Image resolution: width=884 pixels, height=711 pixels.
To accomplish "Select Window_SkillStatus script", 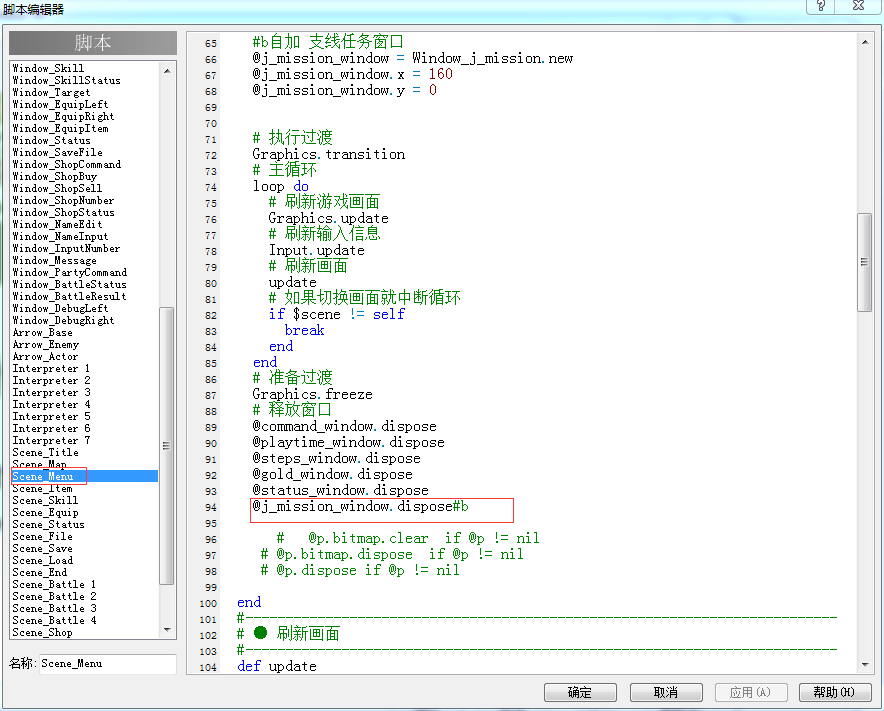I will (x=67, y=81).
